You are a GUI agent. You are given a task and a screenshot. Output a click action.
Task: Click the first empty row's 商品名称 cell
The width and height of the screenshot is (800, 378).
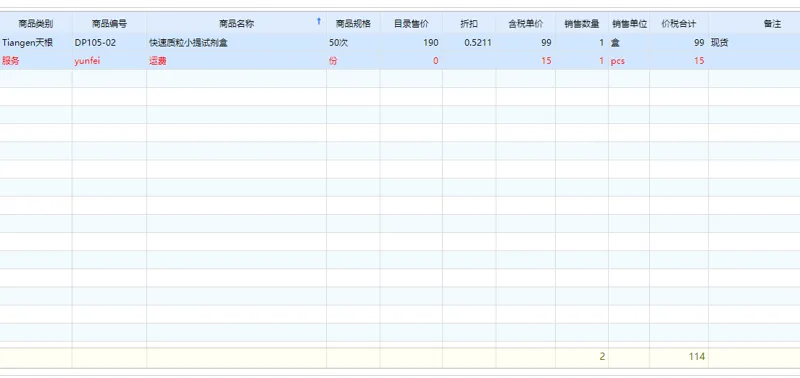237,79
